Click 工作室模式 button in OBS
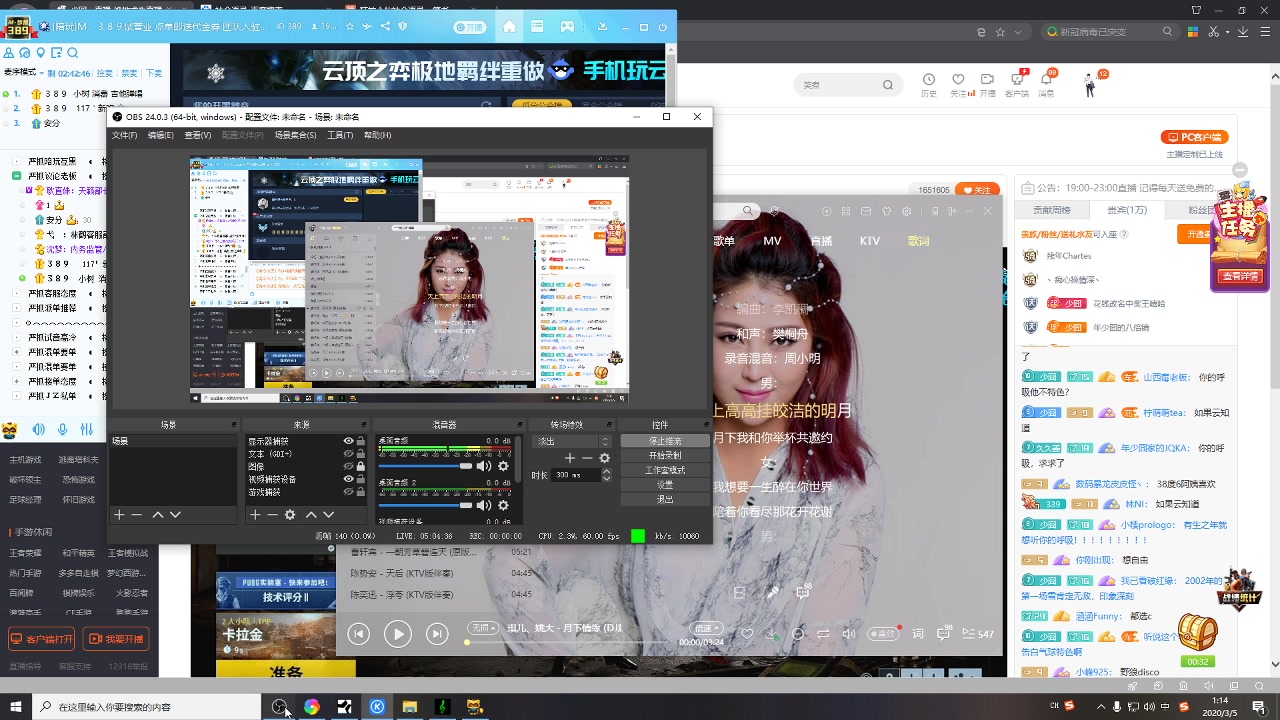The width and height of the screenshot is (1280, 720). [665, 470]
